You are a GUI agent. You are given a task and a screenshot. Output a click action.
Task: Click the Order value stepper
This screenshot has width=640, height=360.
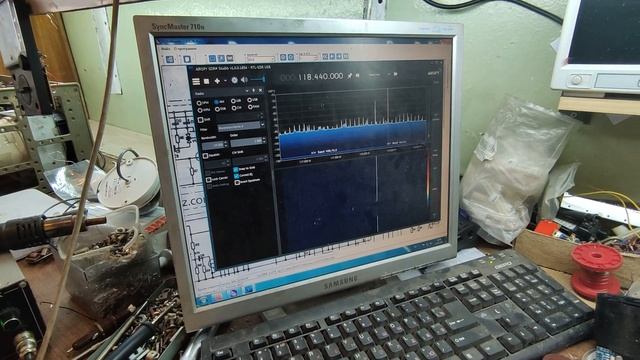264,141
